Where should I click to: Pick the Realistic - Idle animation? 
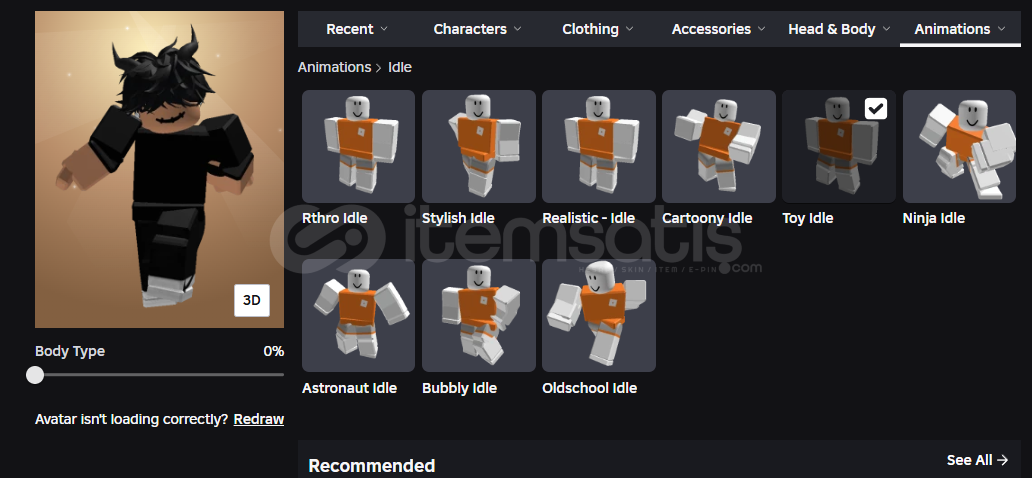598,146
